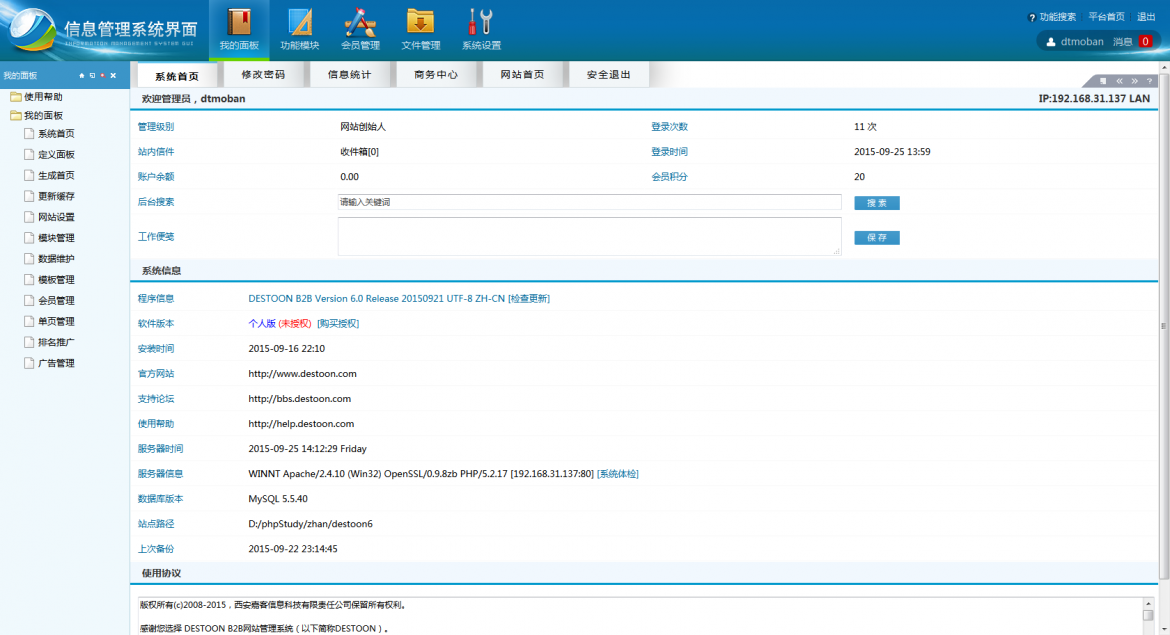Click the question mark icon beside 功能搜索

(1032, 17)
